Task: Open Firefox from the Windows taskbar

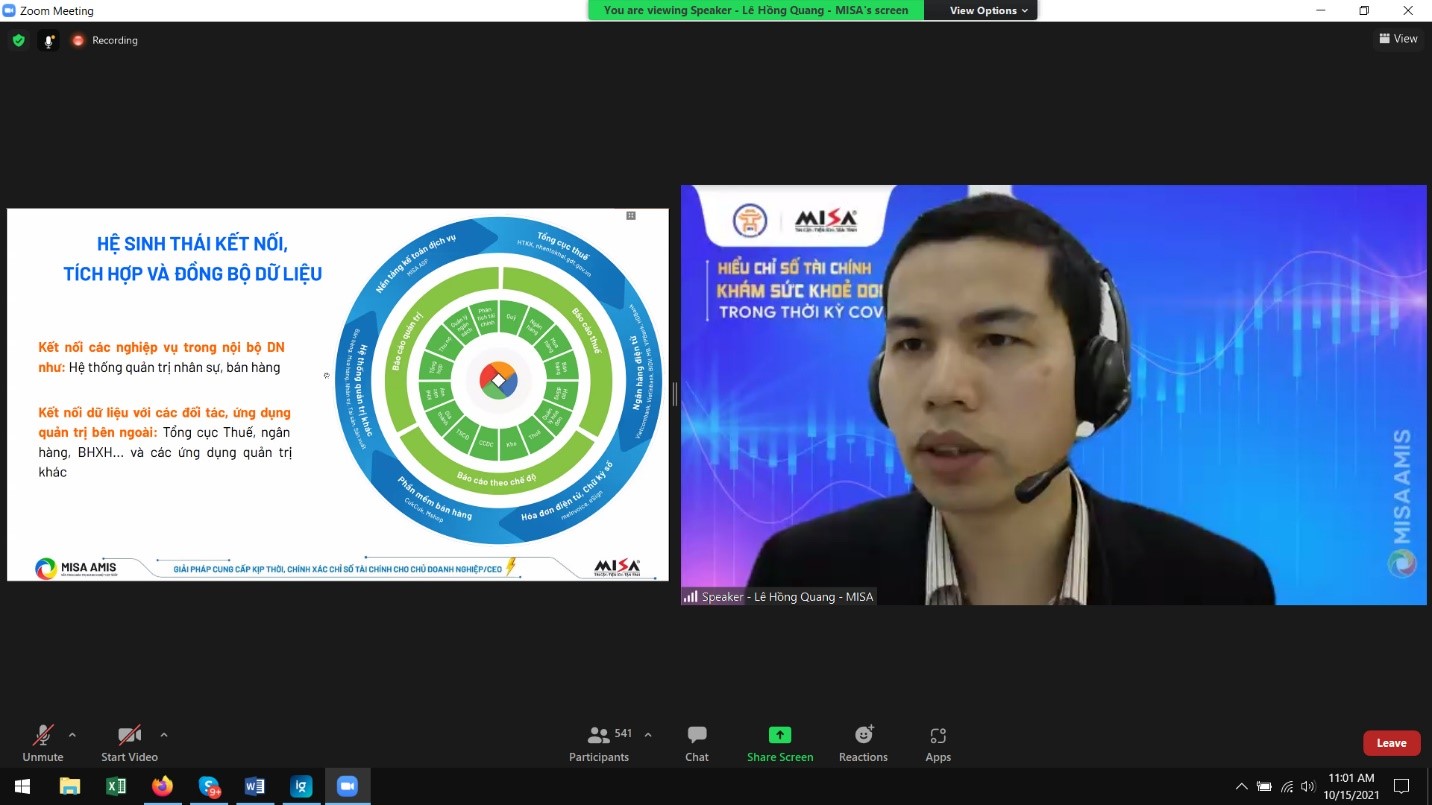Action: 162,786
